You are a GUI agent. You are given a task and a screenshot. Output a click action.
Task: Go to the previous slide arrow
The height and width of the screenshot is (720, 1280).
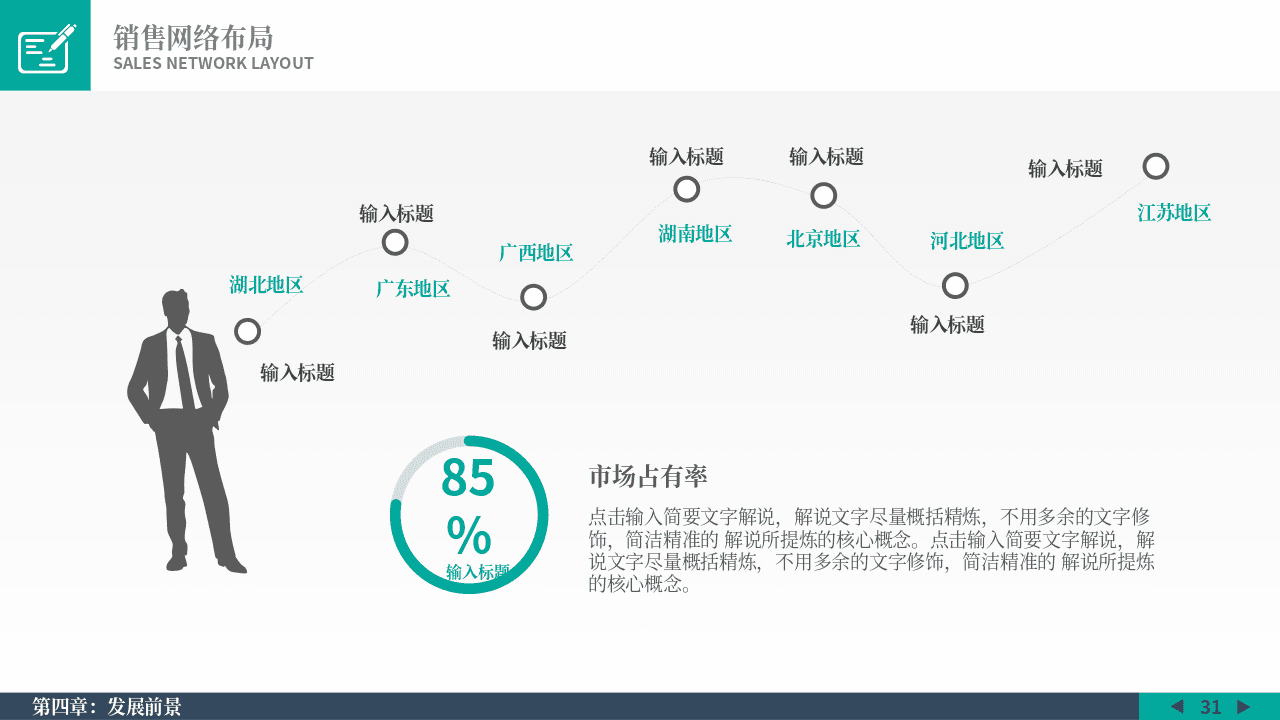[x=1177, y=707]
